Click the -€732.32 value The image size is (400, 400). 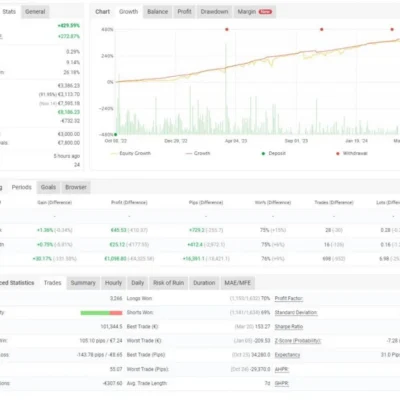click(x=70, y=121)
